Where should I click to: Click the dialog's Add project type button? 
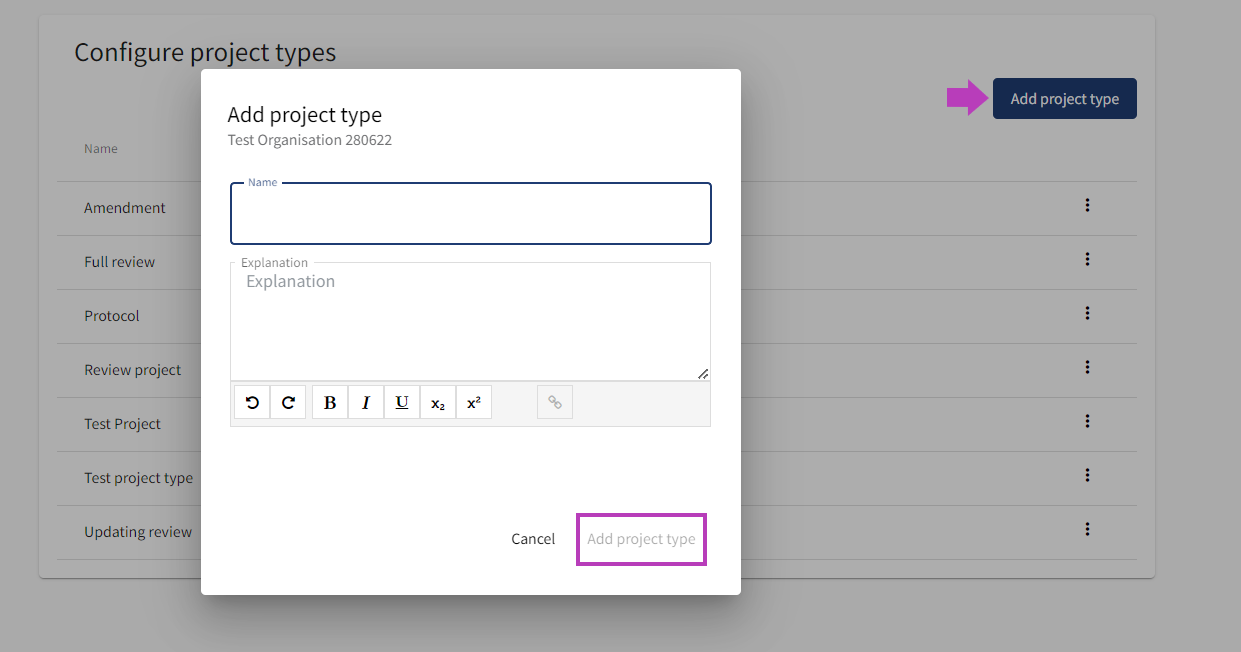[x=641, y=539]
